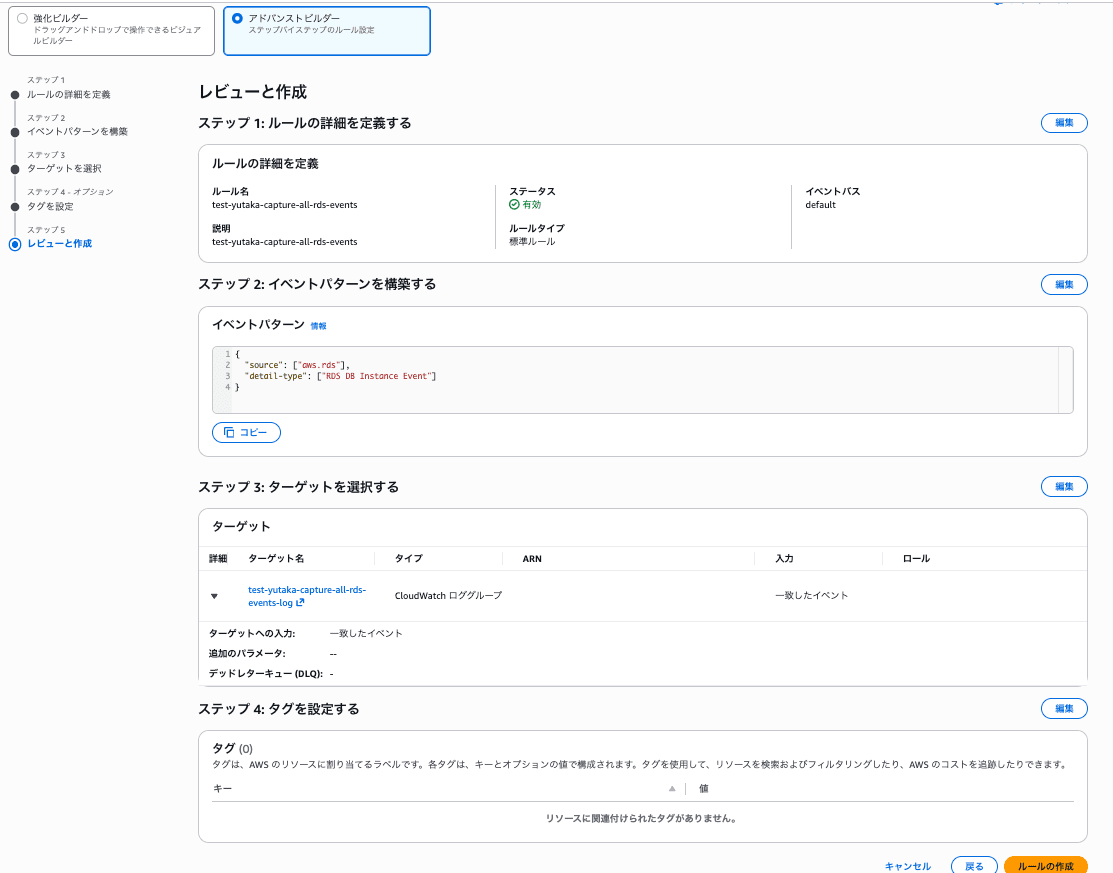The height and width of the screenshot is (873, 1113).
Task: Click the デッドレターキュー (DLQ) label
Action: click(x=265, y=674)
